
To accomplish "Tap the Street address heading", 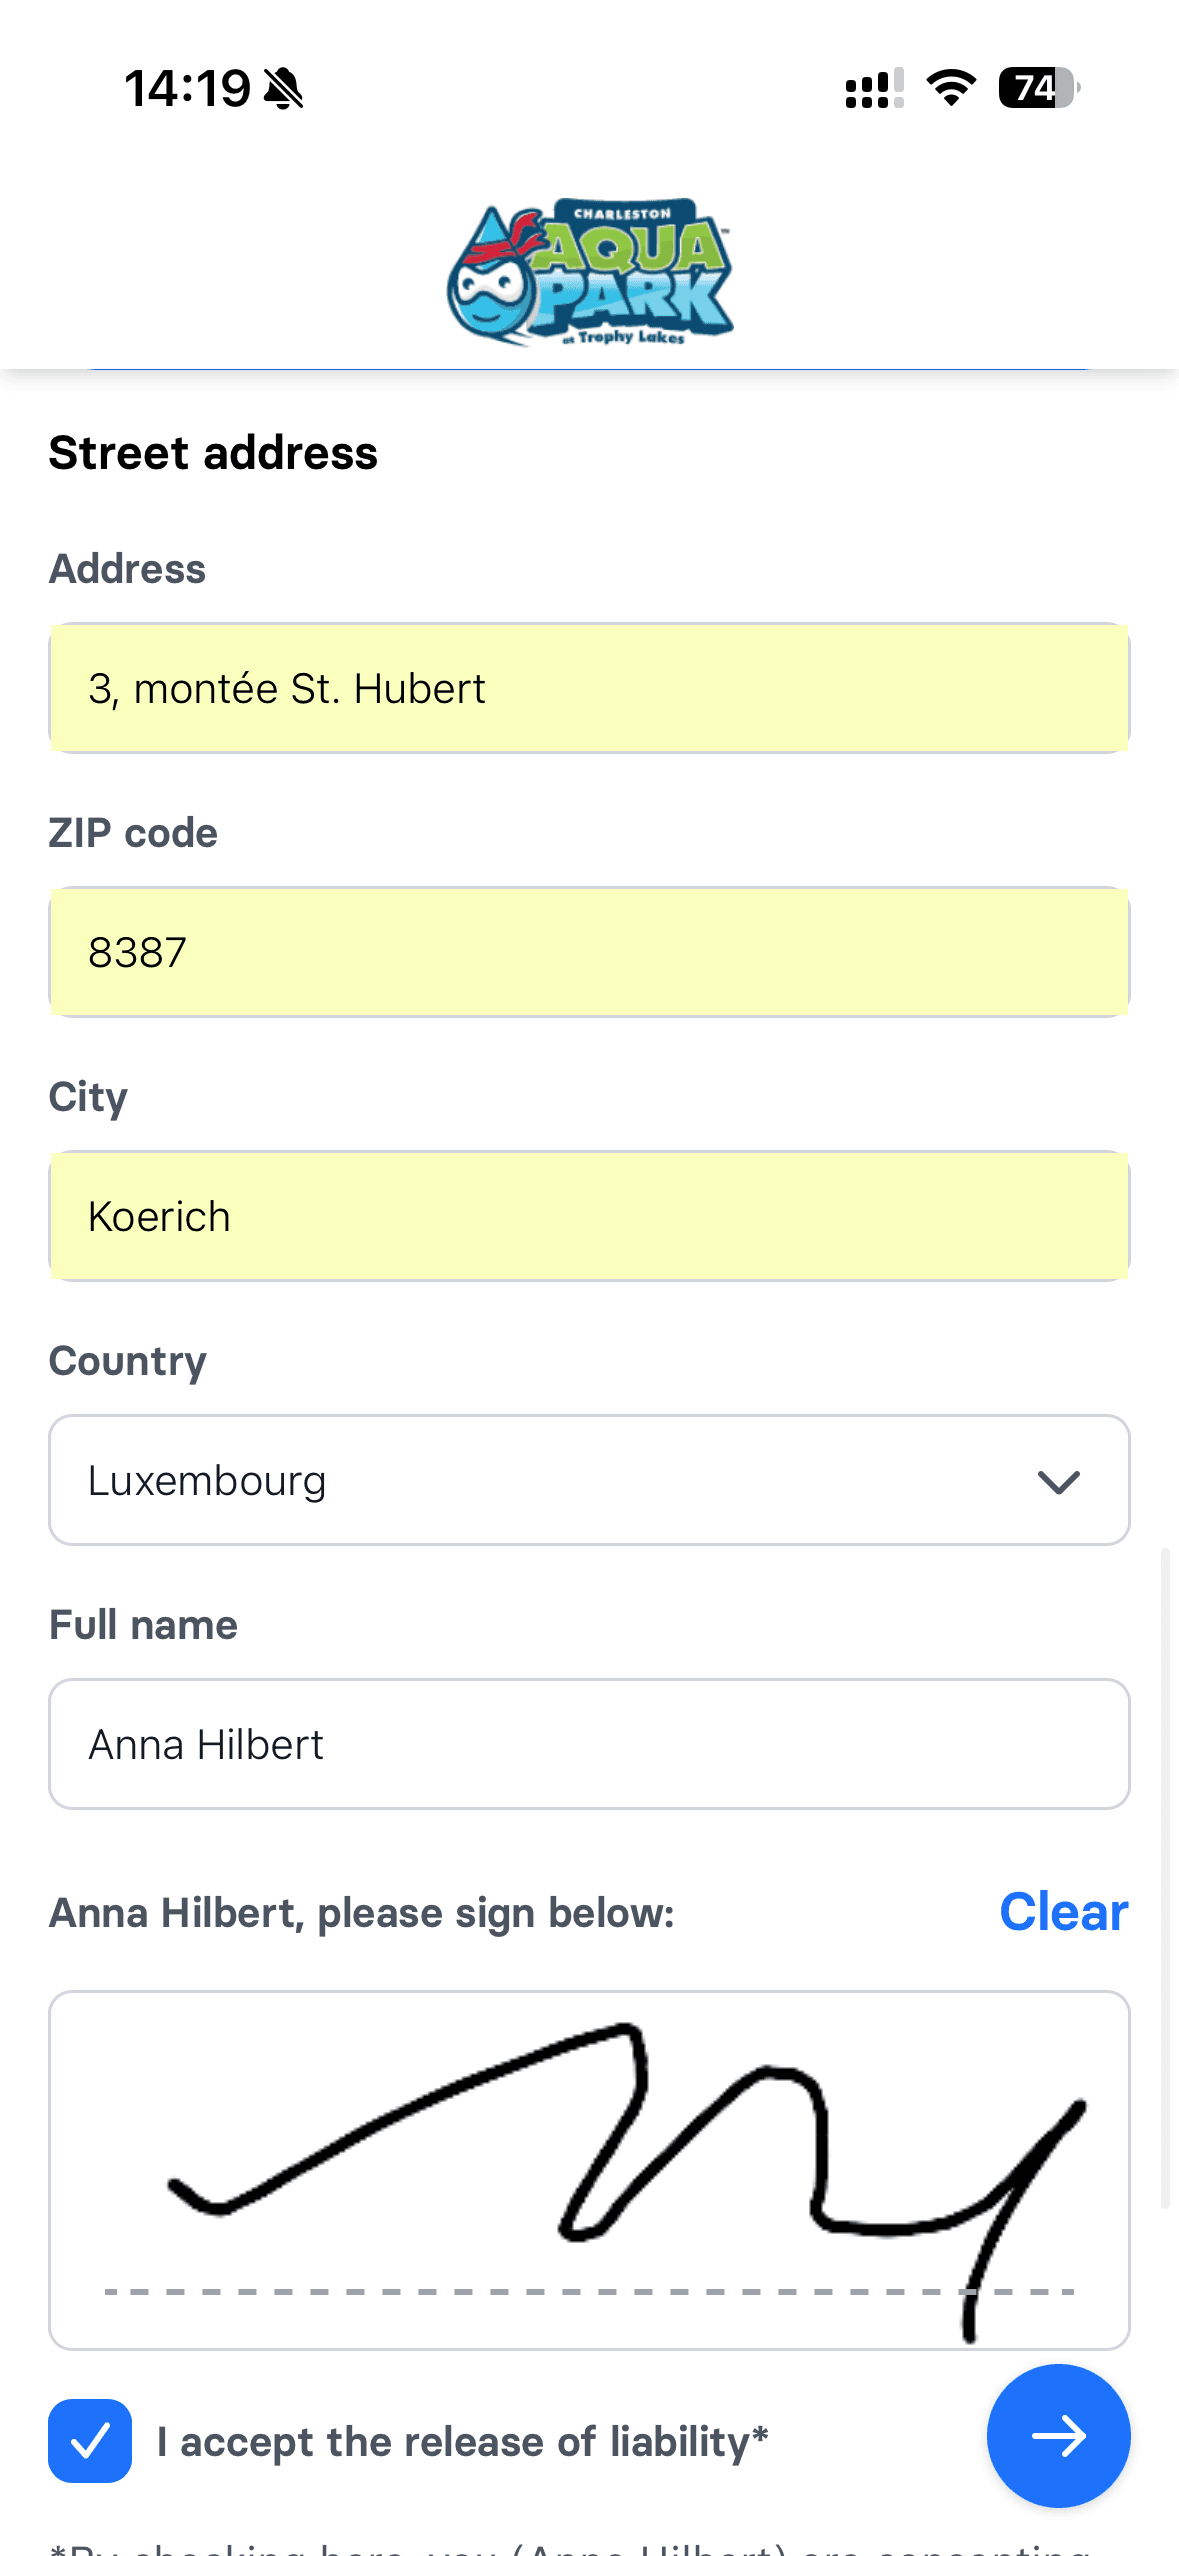I will [213, 453].
